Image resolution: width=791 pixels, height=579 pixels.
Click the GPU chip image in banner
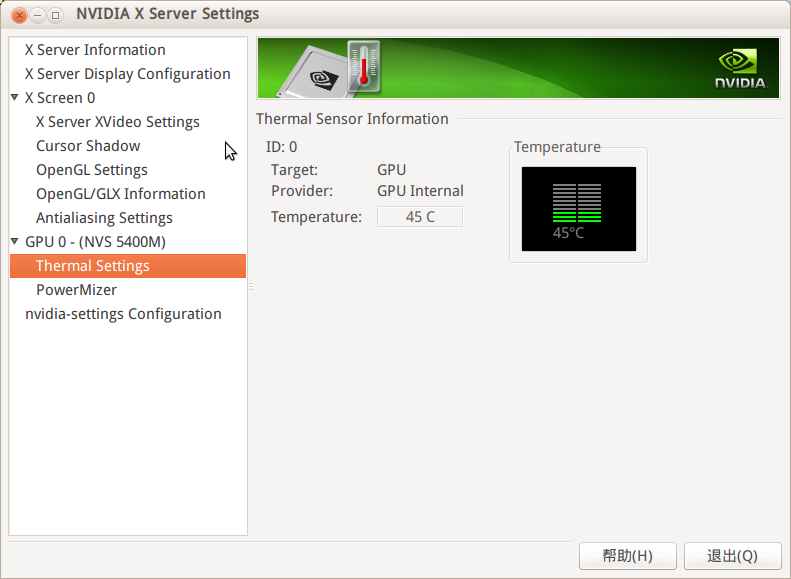[313, 73]
